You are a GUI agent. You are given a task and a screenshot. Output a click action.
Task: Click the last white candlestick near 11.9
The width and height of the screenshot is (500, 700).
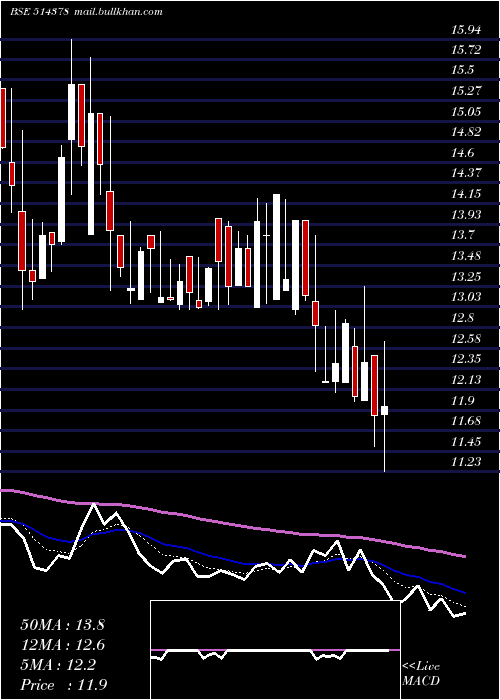[x=384, y=410]
